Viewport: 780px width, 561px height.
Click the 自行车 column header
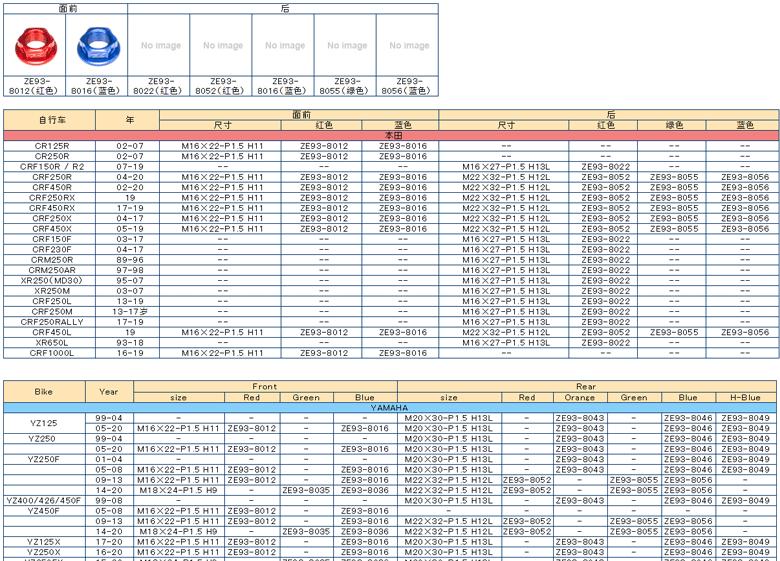[50, 120]
